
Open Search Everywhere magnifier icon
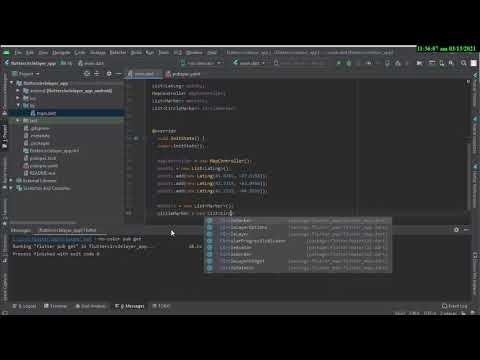(464, 63)
